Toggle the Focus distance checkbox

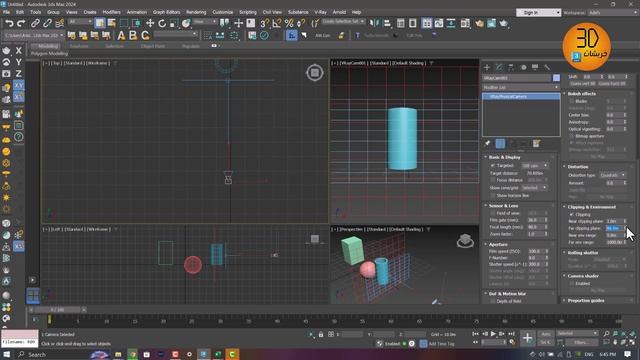(493, 180)
